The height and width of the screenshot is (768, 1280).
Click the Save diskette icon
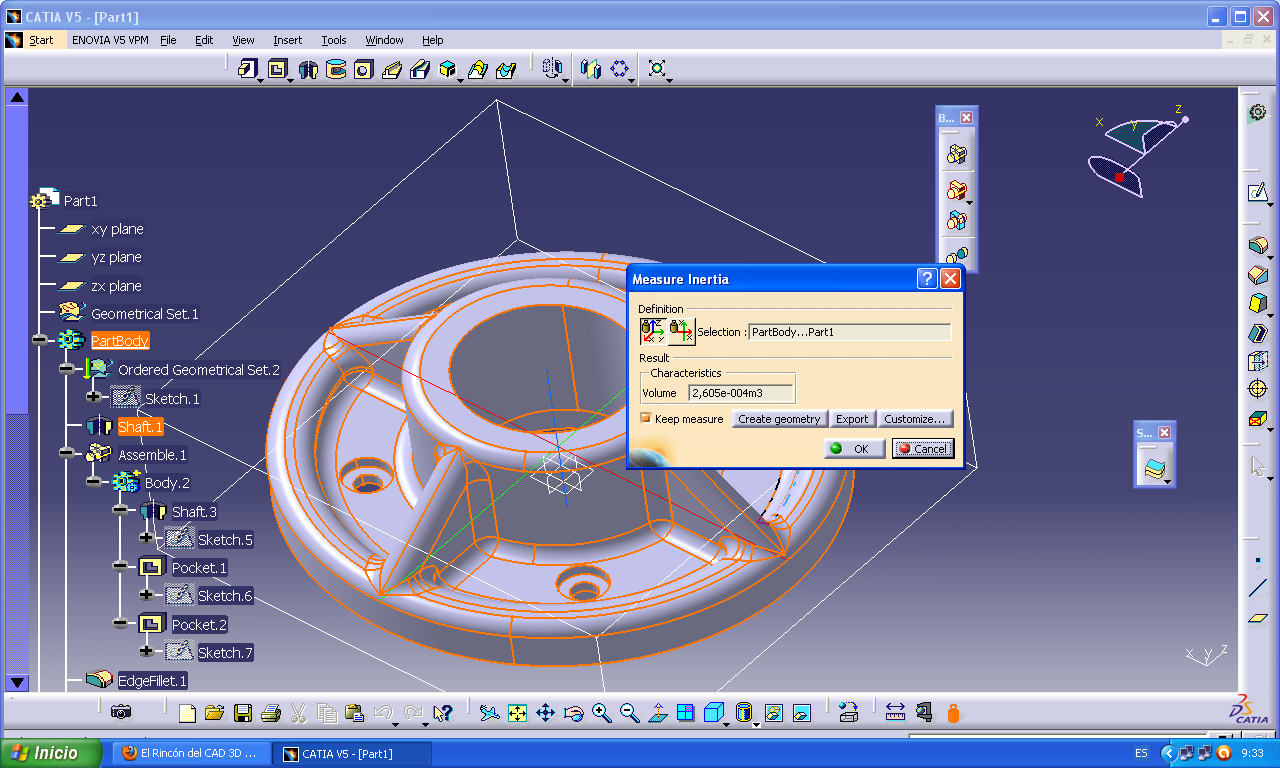coord(243,713)
